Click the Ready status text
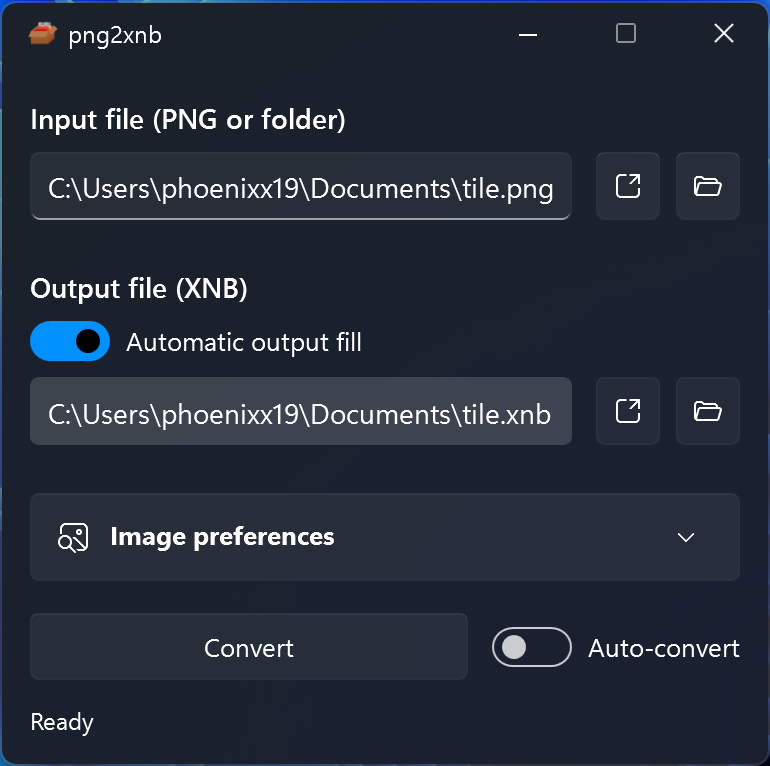Screen dimensions: 770x766 click(62, 722)
